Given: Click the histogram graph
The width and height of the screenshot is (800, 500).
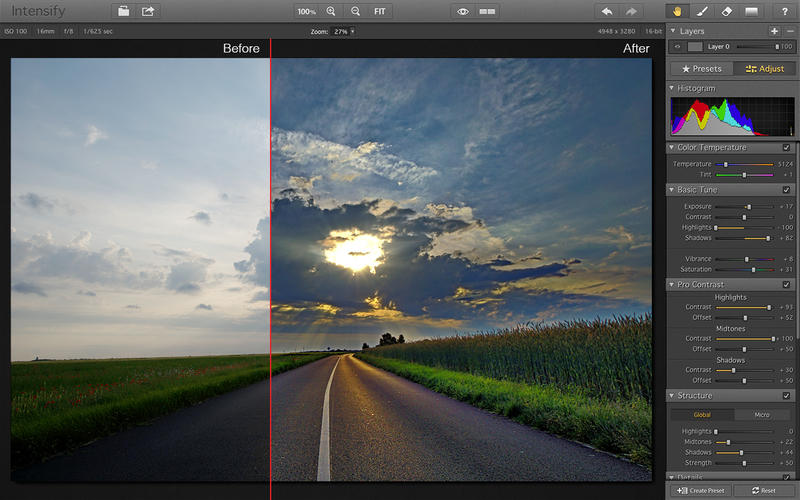Looking at the screenshot, I should pos(732,116).
